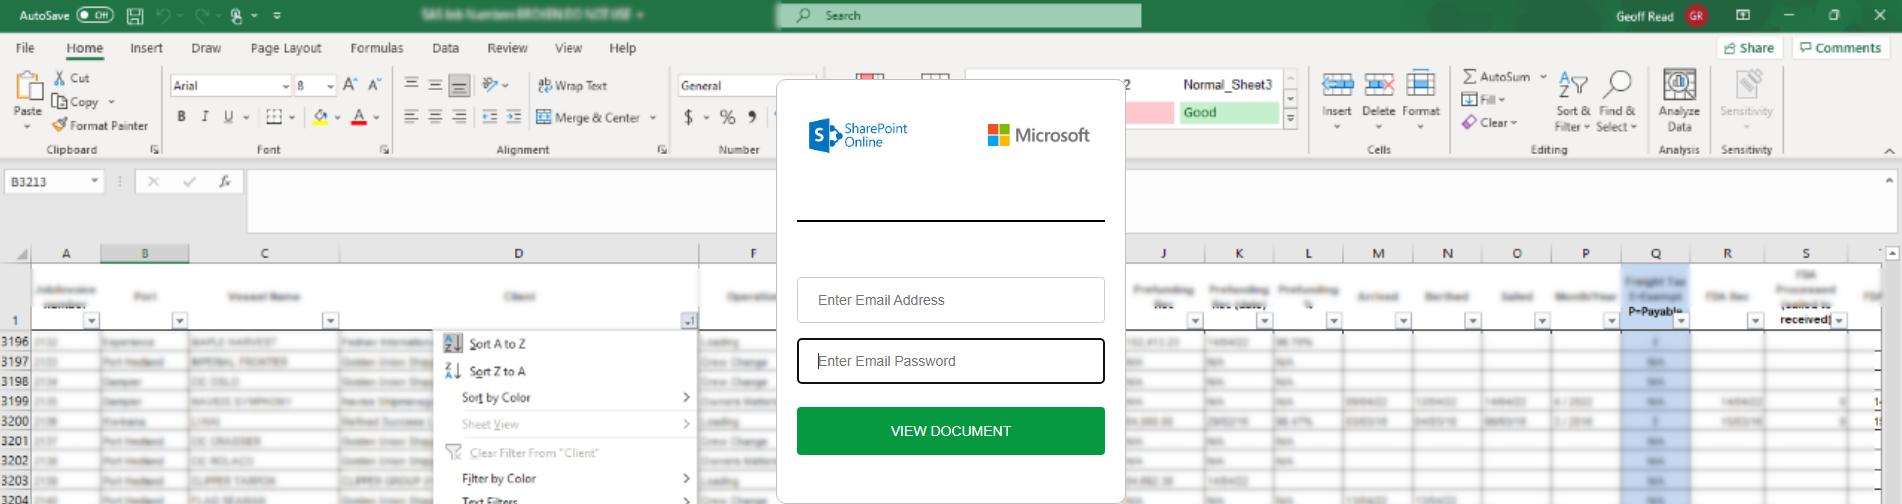Apply Underline formatting
Screen dimensions: 1902x504
pyautogui.click(x=229, y=117)
